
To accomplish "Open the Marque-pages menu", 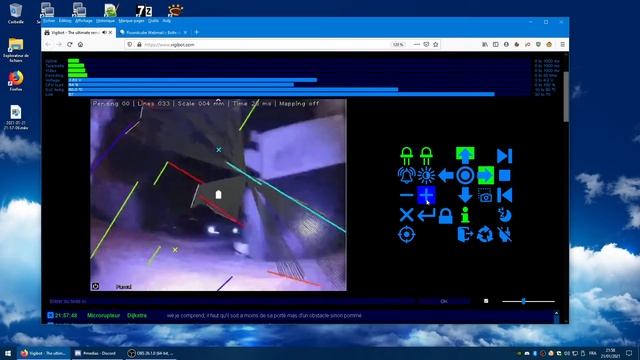I will (131, 20).
